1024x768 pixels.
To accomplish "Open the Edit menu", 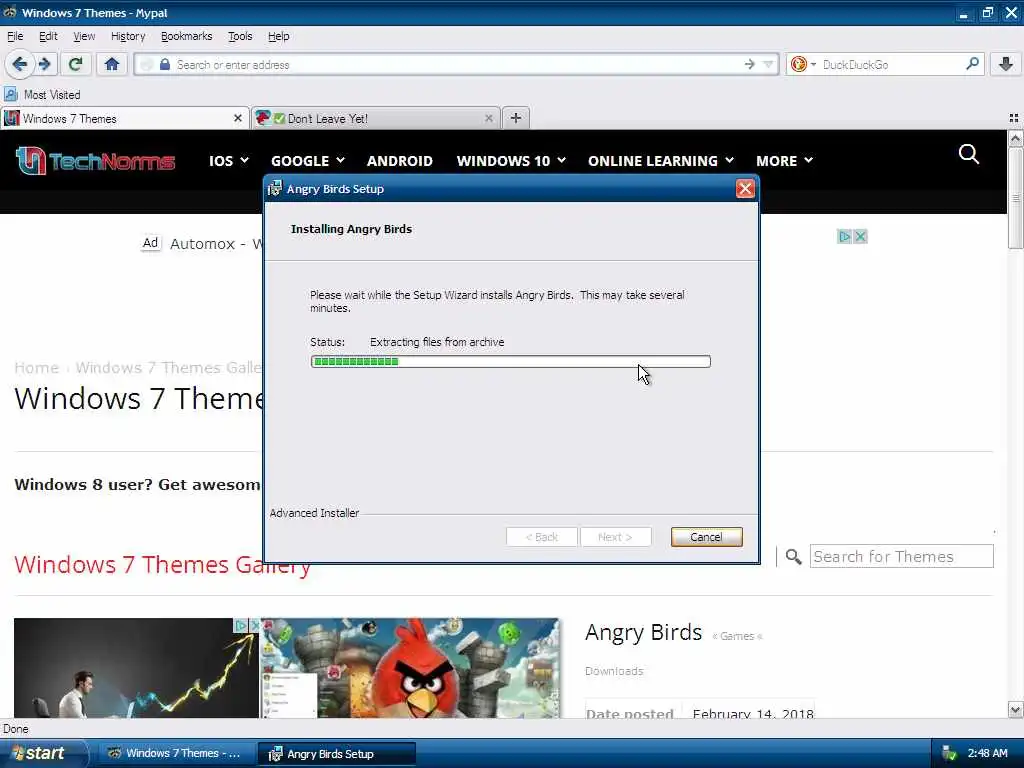I will point(48,36).
